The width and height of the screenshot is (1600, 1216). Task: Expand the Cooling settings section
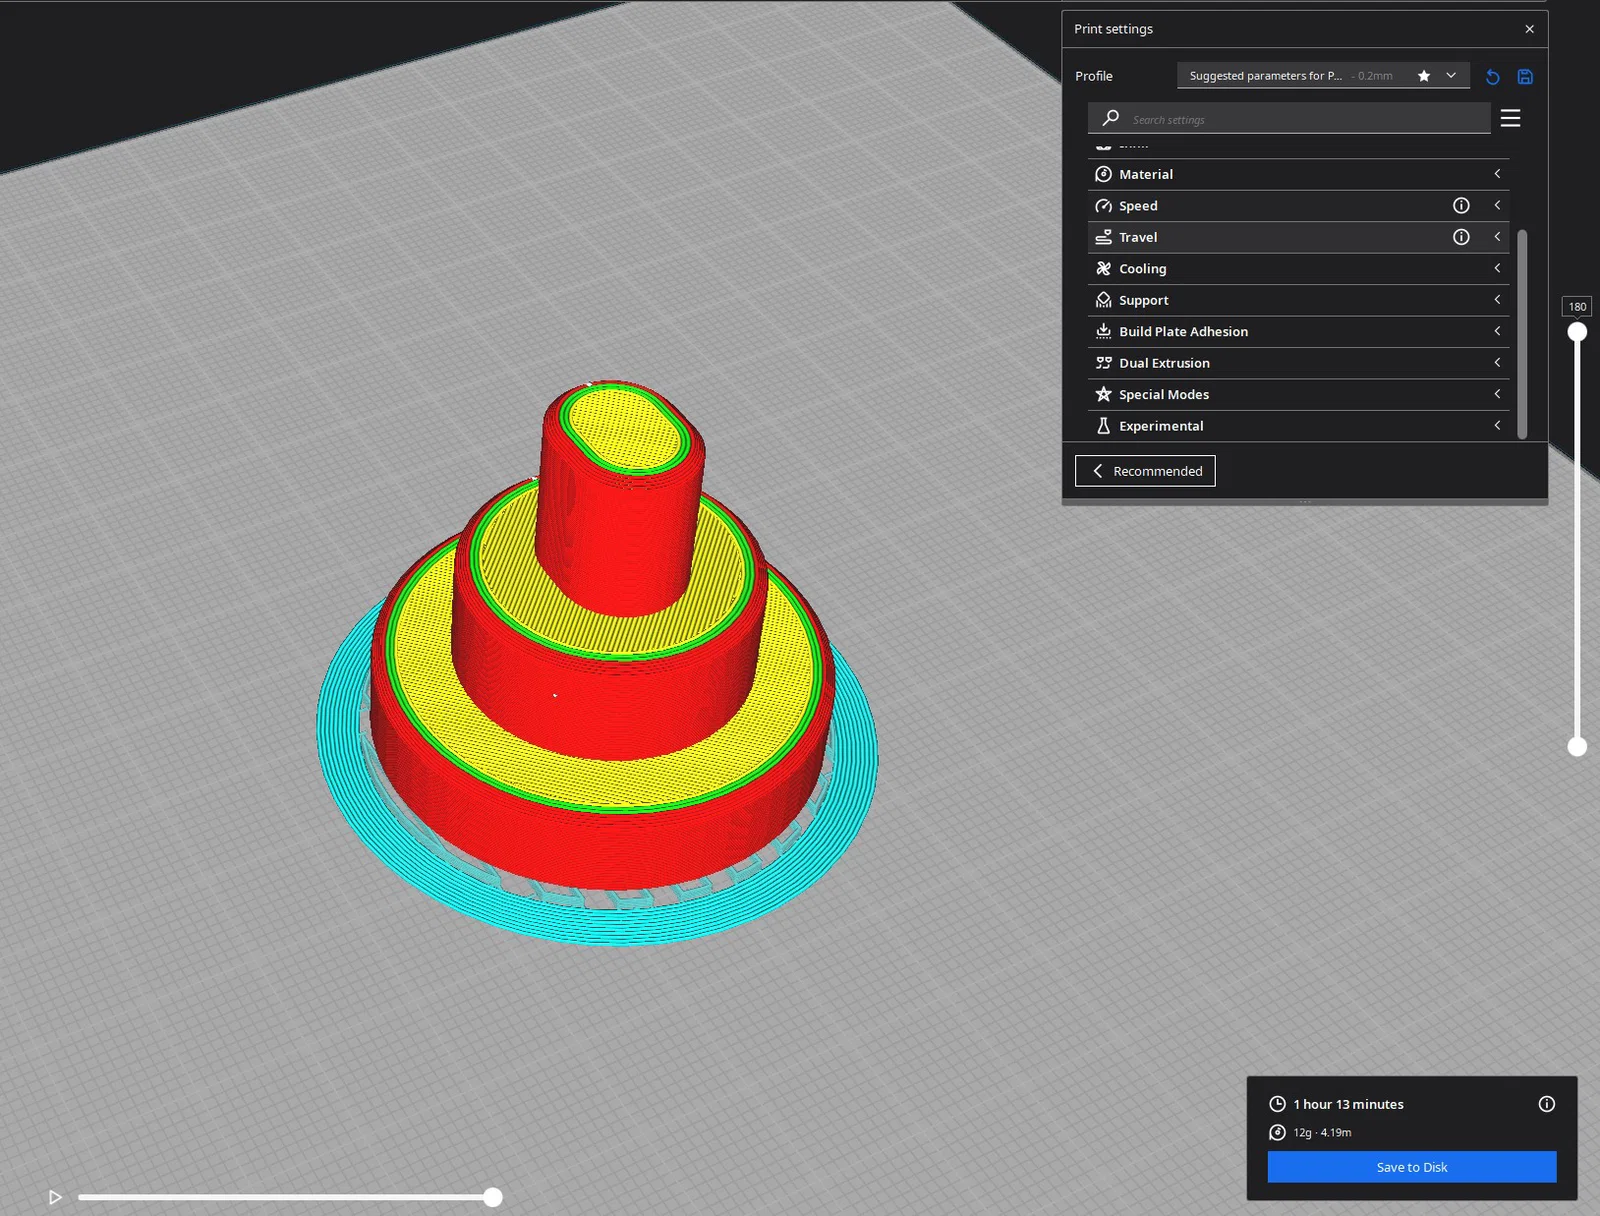(x=1298, y=269)
